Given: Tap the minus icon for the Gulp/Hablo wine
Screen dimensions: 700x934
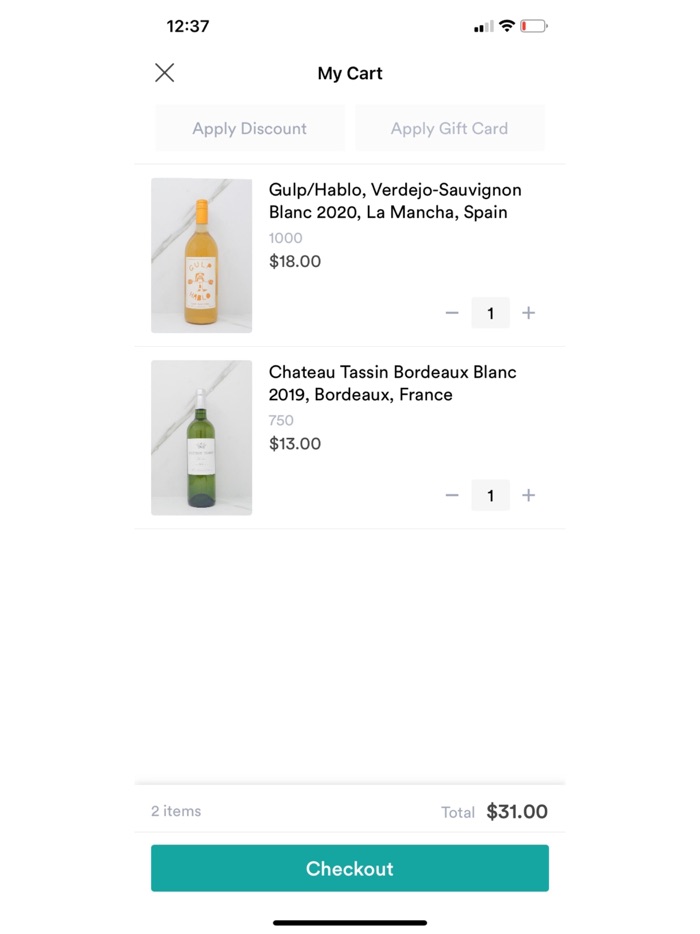Looking at the screenshot, I should click(452, 312).
